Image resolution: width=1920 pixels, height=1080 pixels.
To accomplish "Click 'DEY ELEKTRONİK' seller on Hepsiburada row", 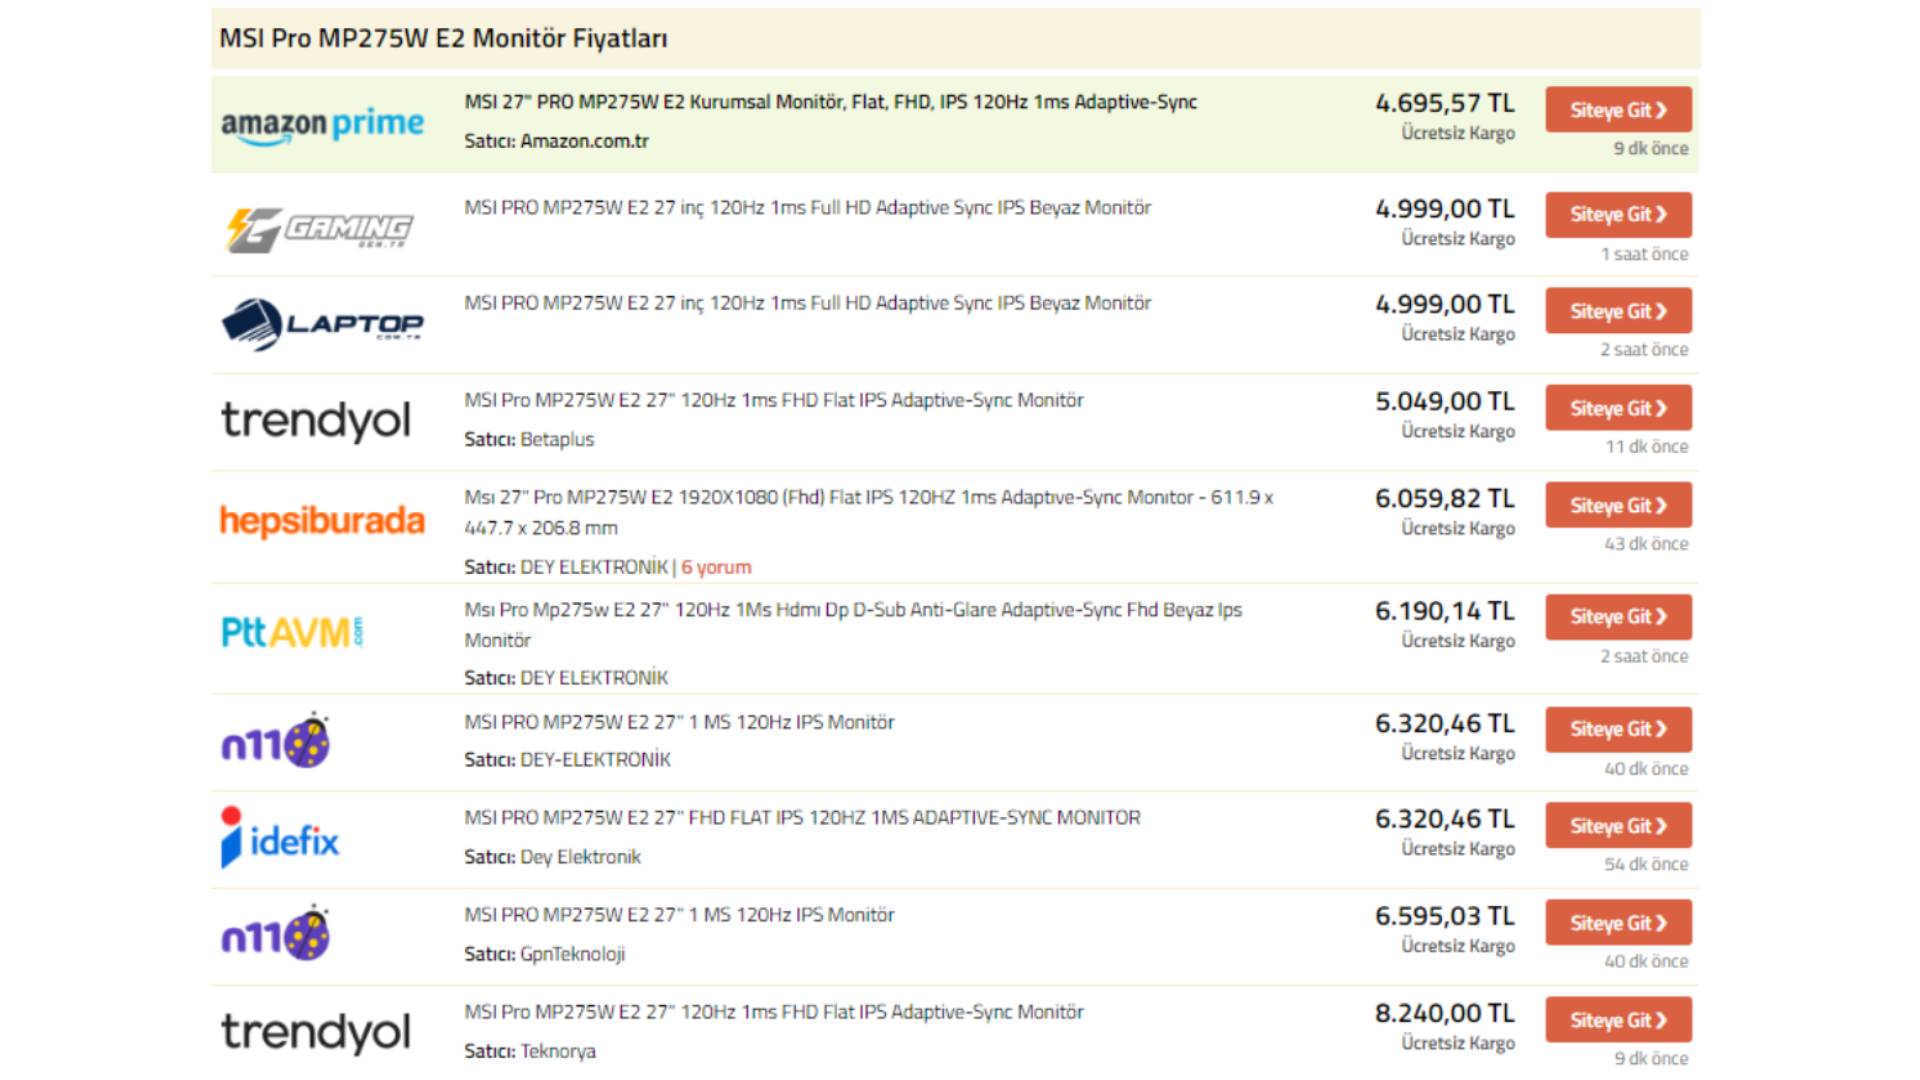I will point(594,567).
